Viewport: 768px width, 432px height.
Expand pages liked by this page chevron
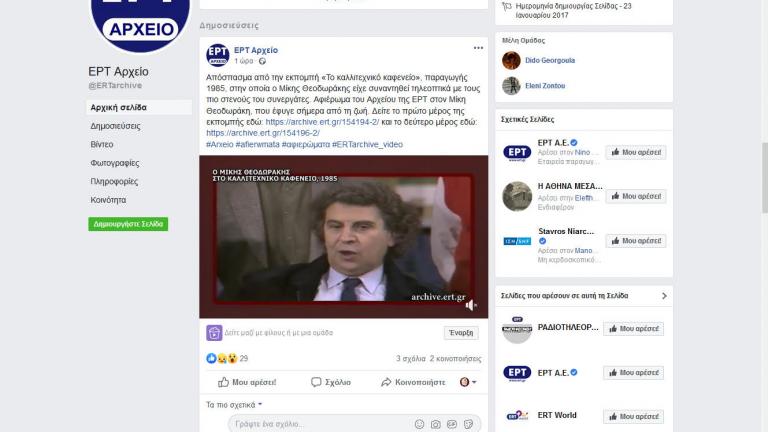click(664, 296)
